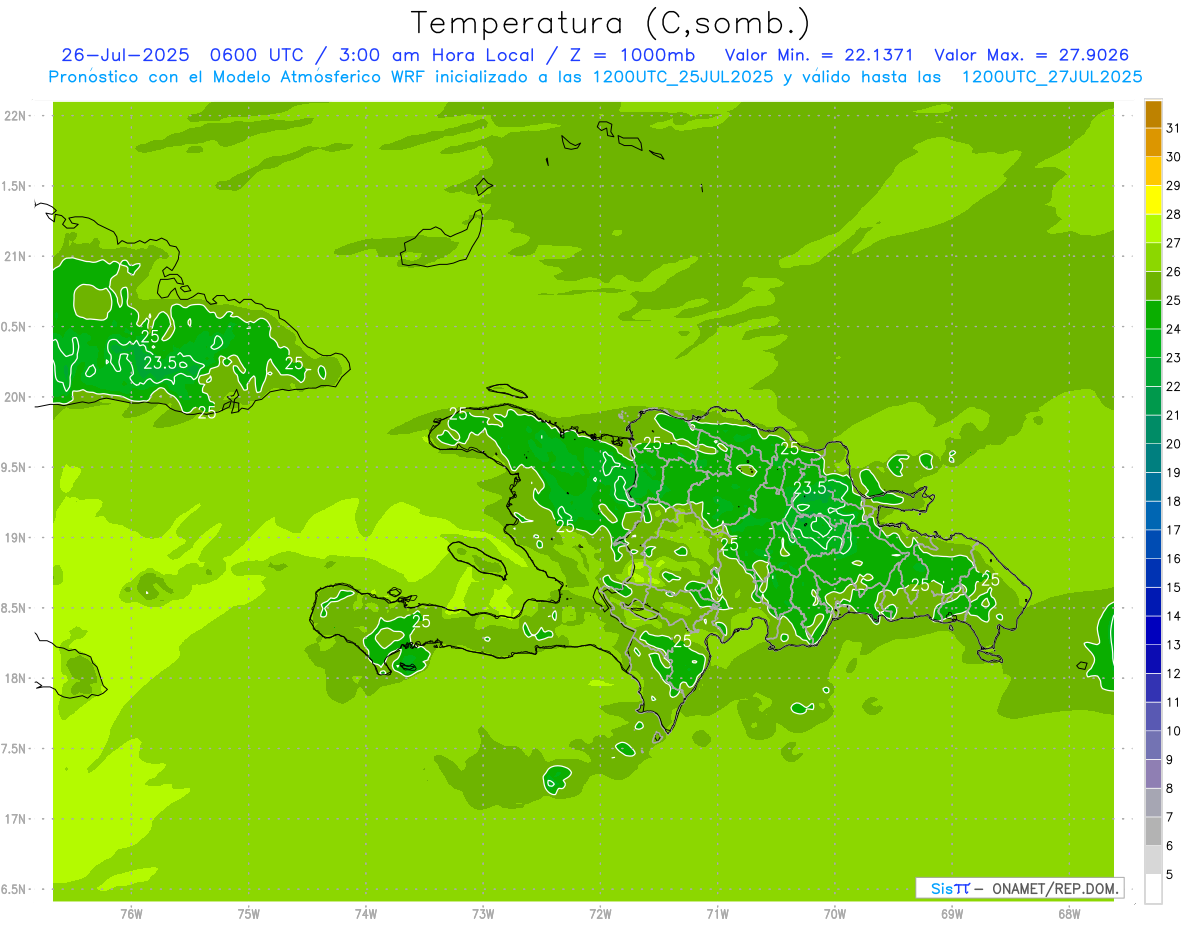Click the teal color bar segment between 19 and 20
The image size is (1200, 927).
(x=1153, y=458)
